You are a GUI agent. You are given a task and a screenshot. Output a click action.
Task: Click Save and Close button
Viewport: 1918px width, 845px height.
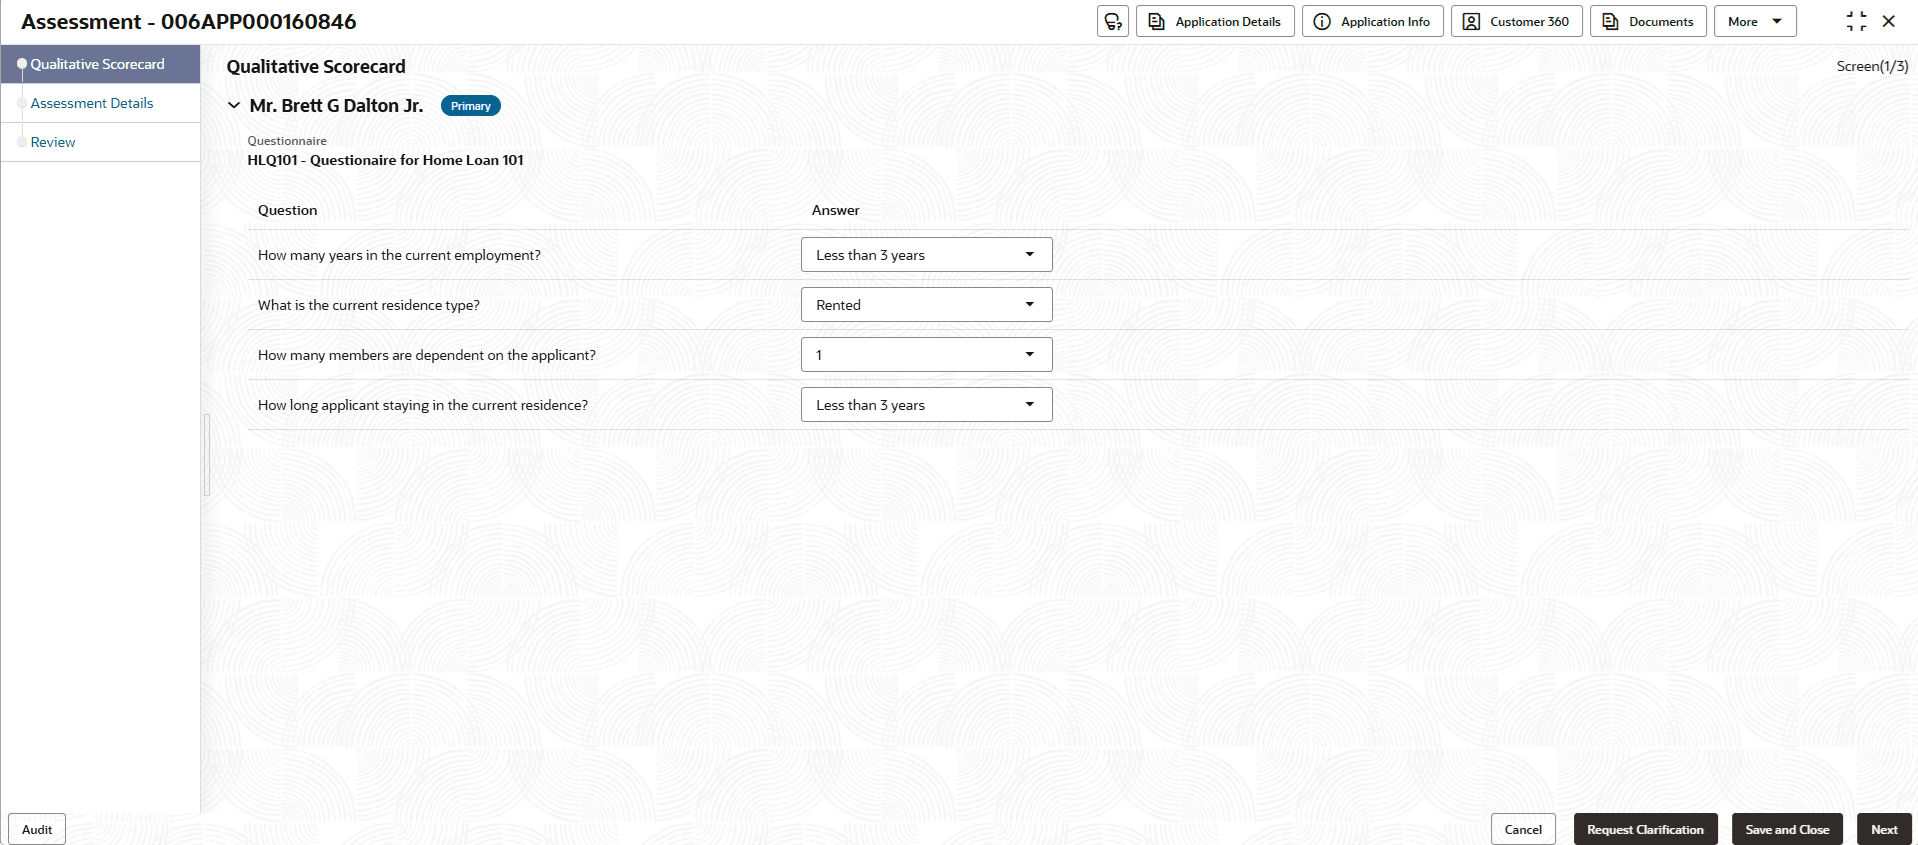click(1787, 829)
